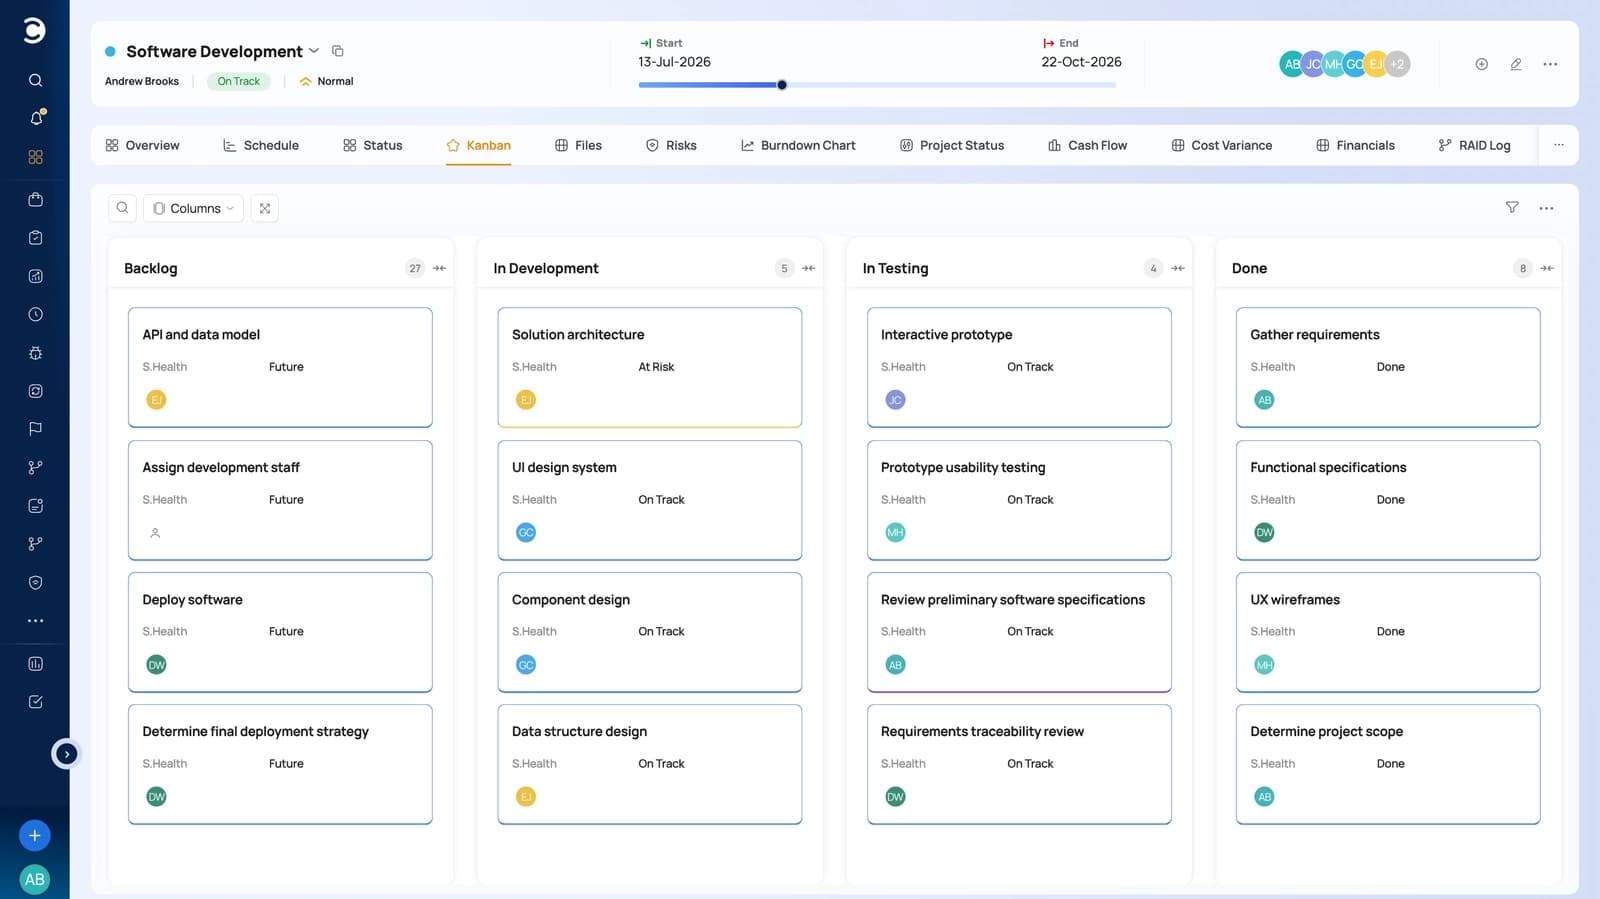The height and width of the screenshot is (899, 1600).
Task: Expand the Software Development project dropdown
Action: [314, 51]
